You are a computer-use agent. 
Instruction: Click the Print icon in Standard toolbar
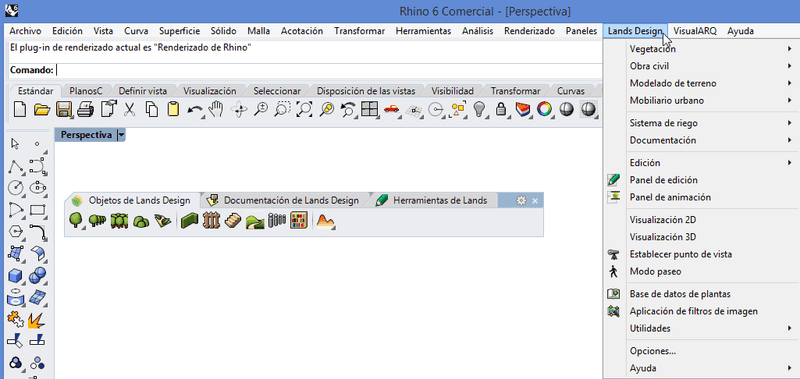click(85, 109)
